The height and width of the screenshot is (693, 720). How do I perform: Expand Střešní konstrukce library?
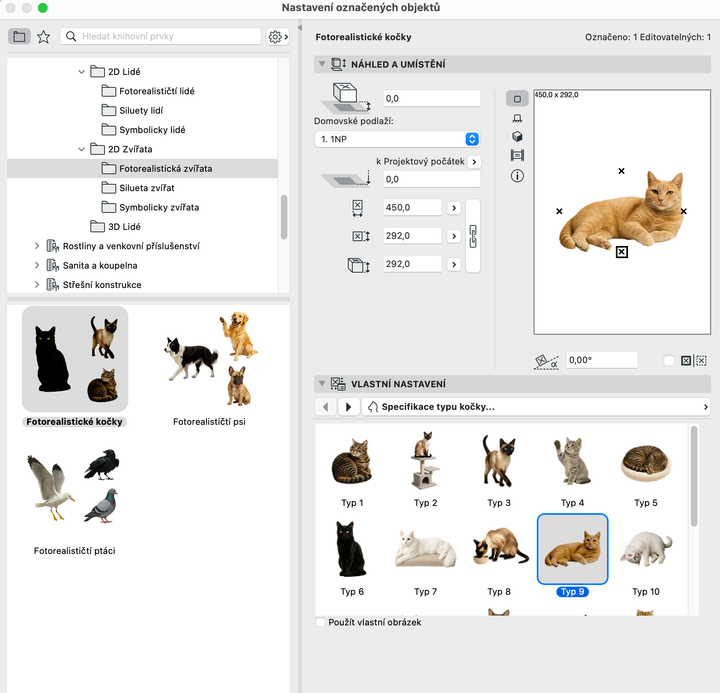(x=37, y=285)
